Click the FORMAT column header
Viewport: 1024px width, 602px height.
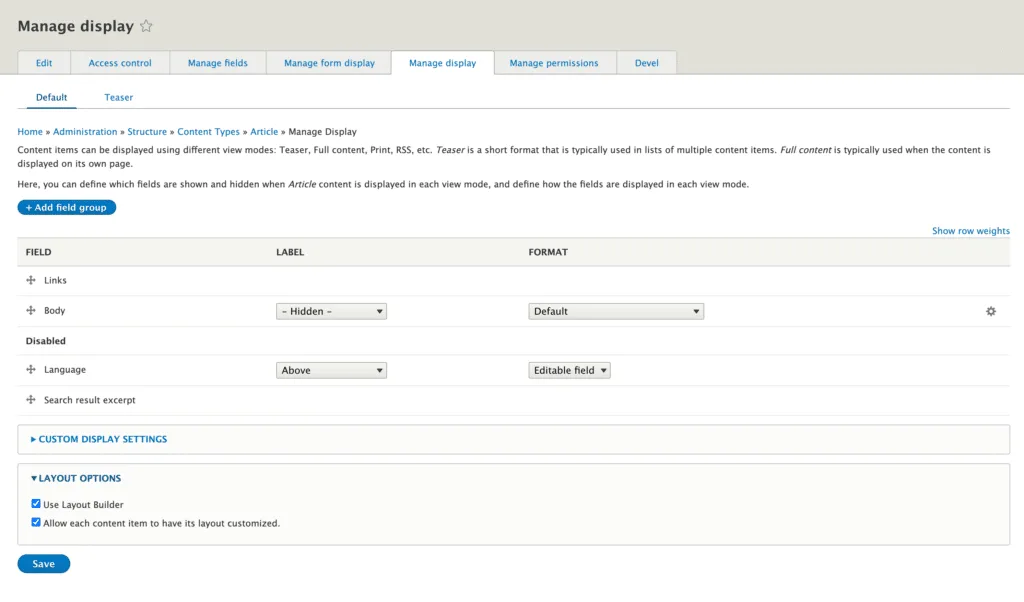[x=548, y=252]
